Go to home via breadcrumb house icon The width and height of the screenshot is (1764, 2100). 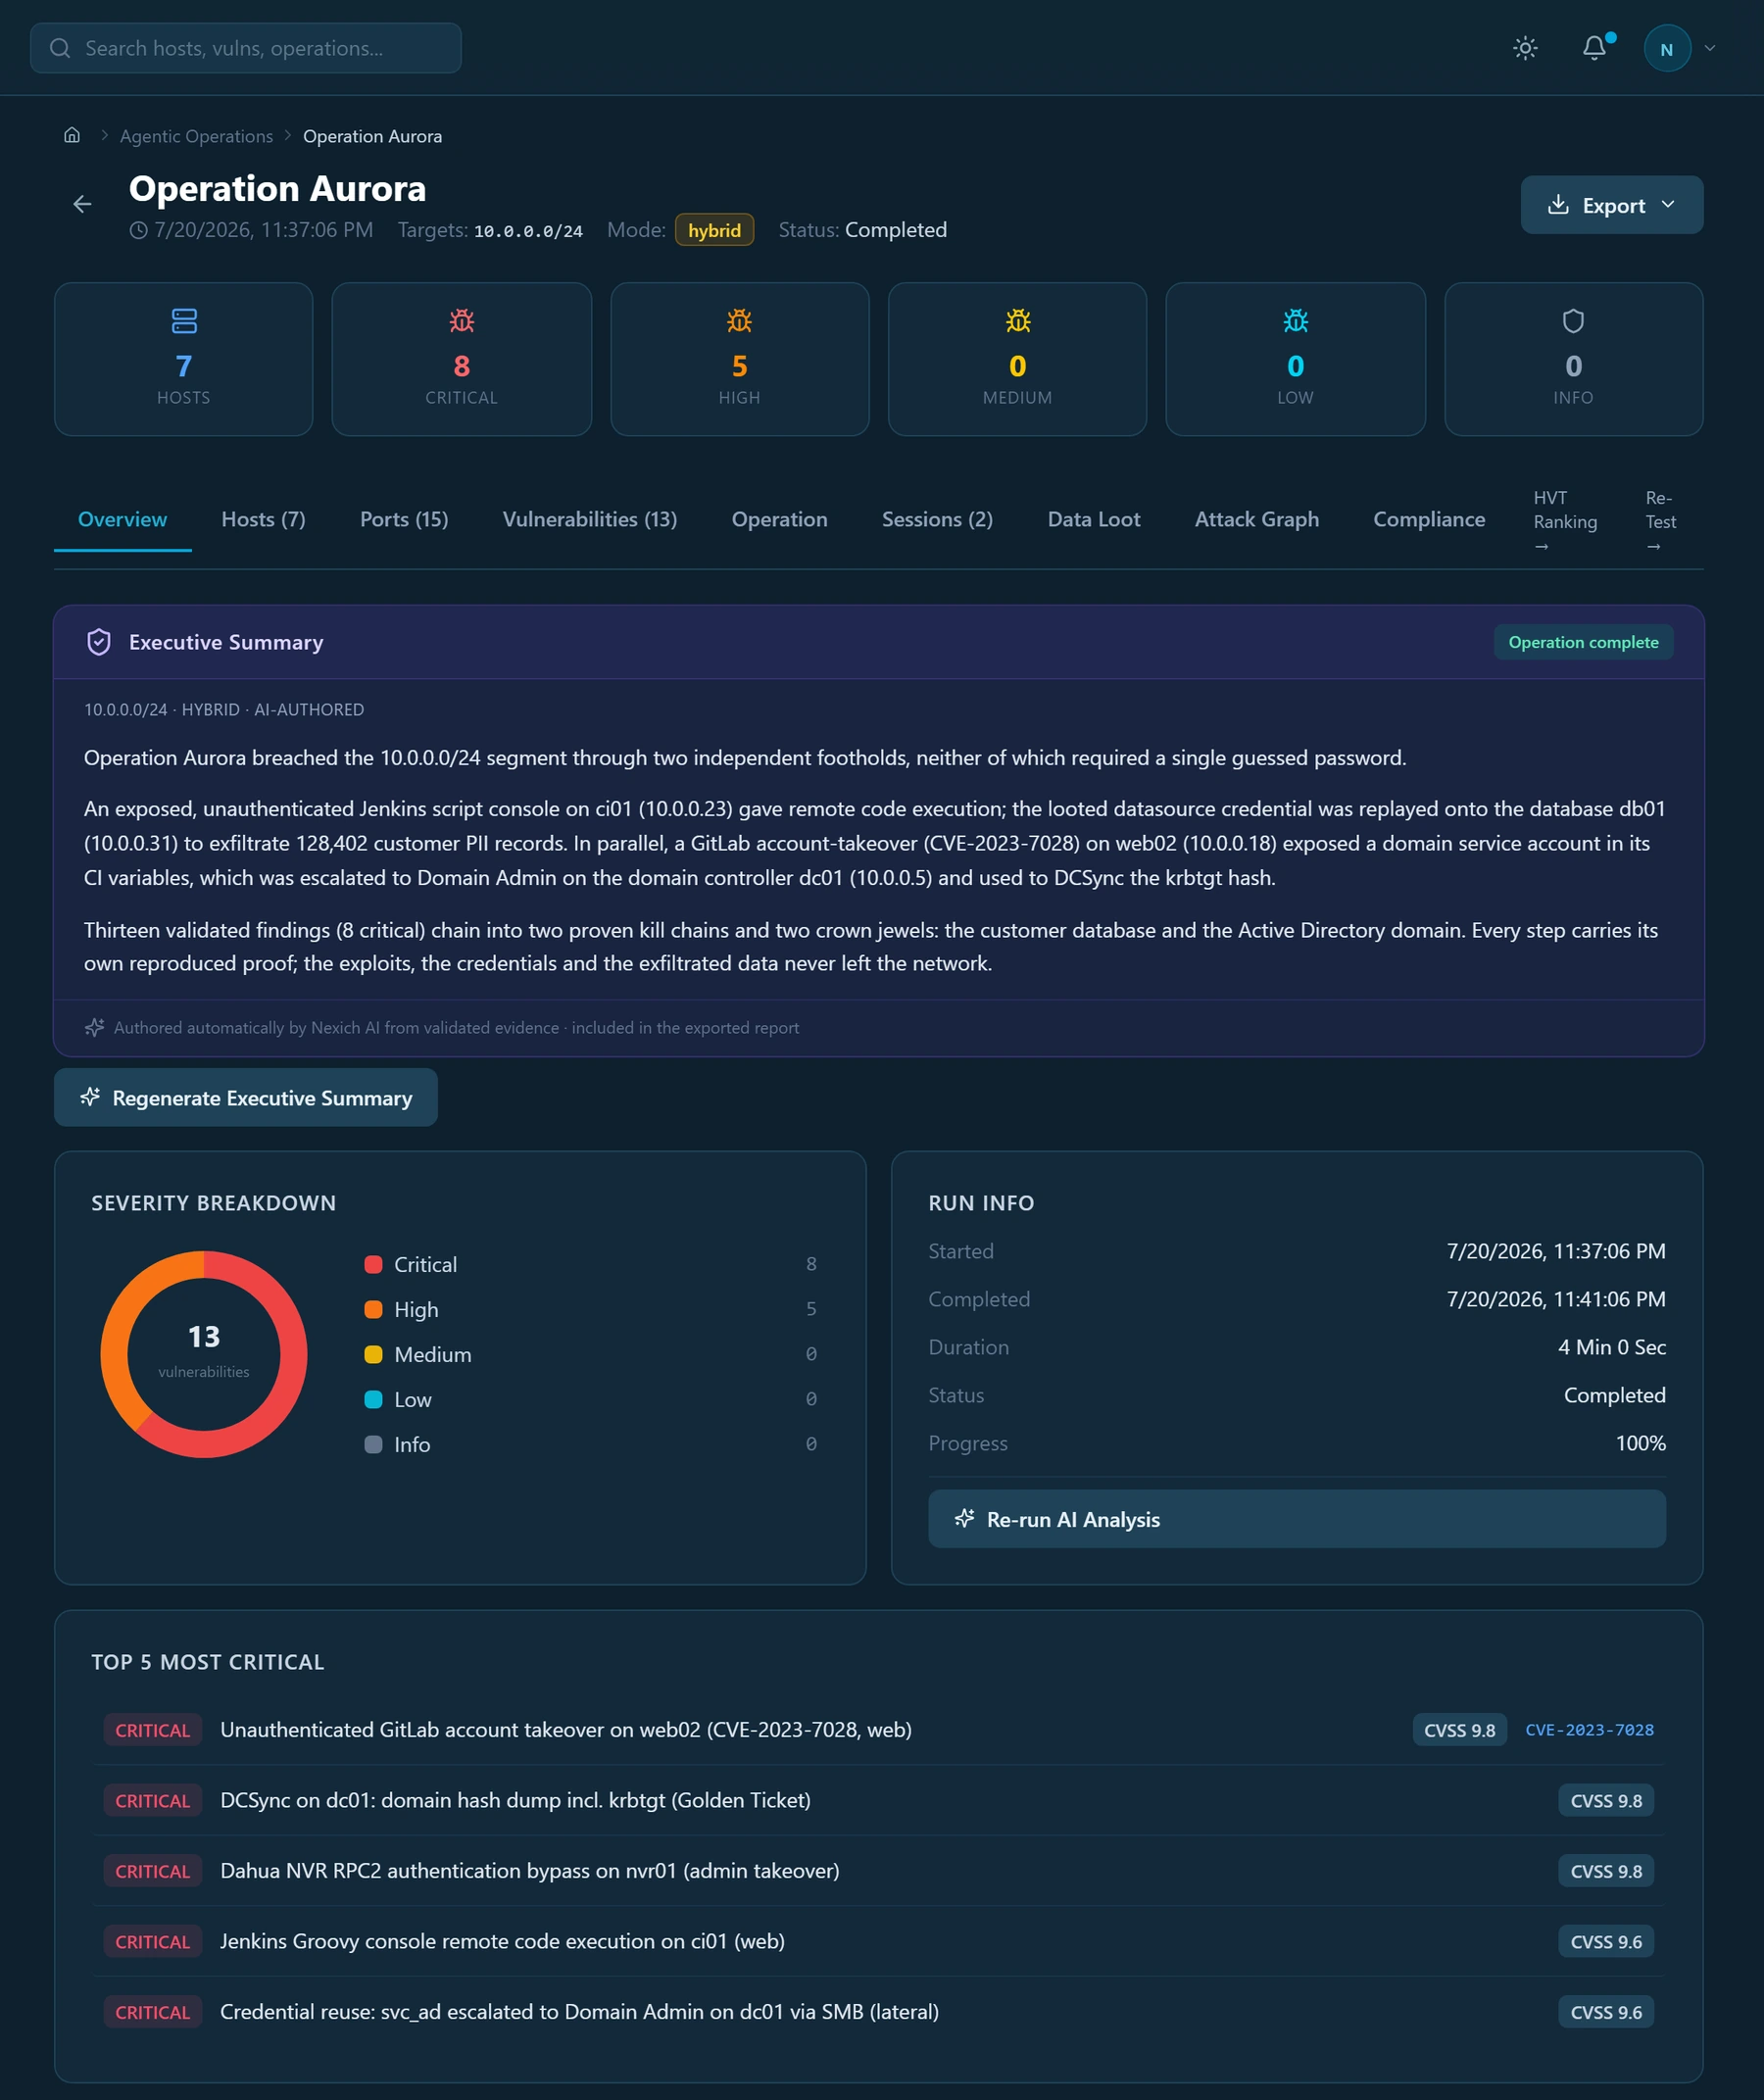72,135
